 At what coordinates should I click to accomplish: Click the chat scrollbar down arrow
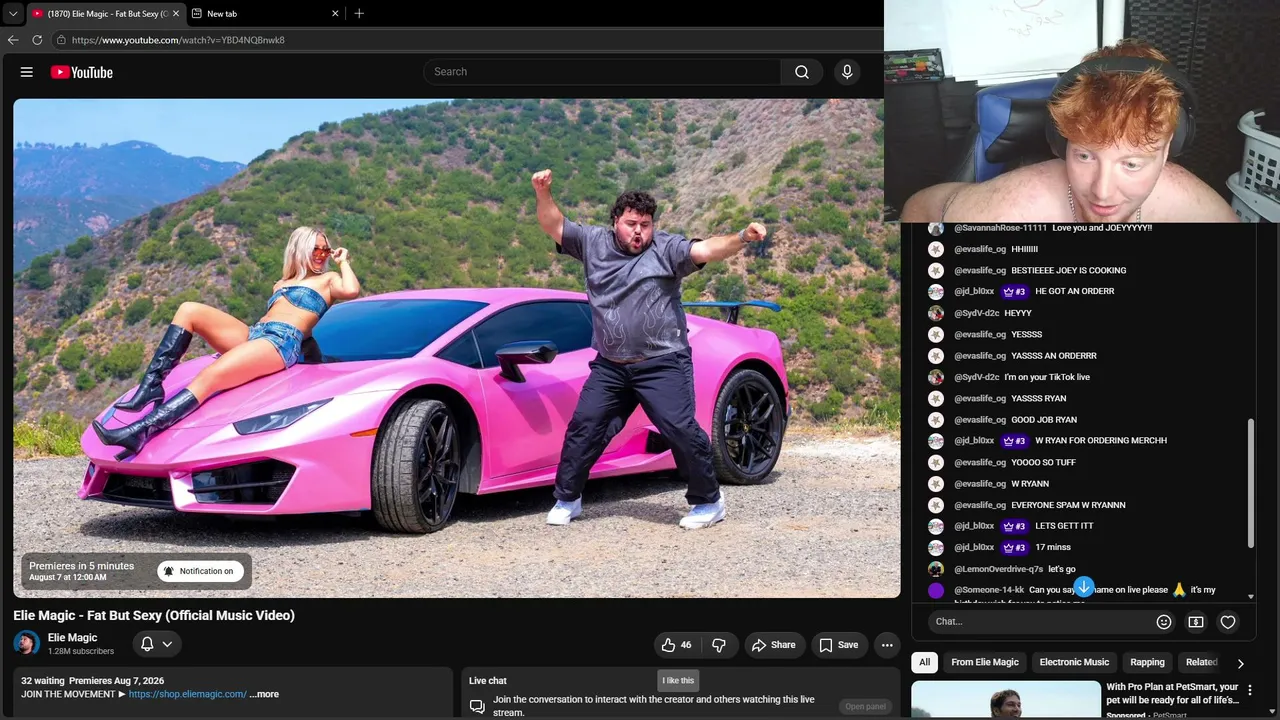pyautogui.click(x=1250, y=597)
